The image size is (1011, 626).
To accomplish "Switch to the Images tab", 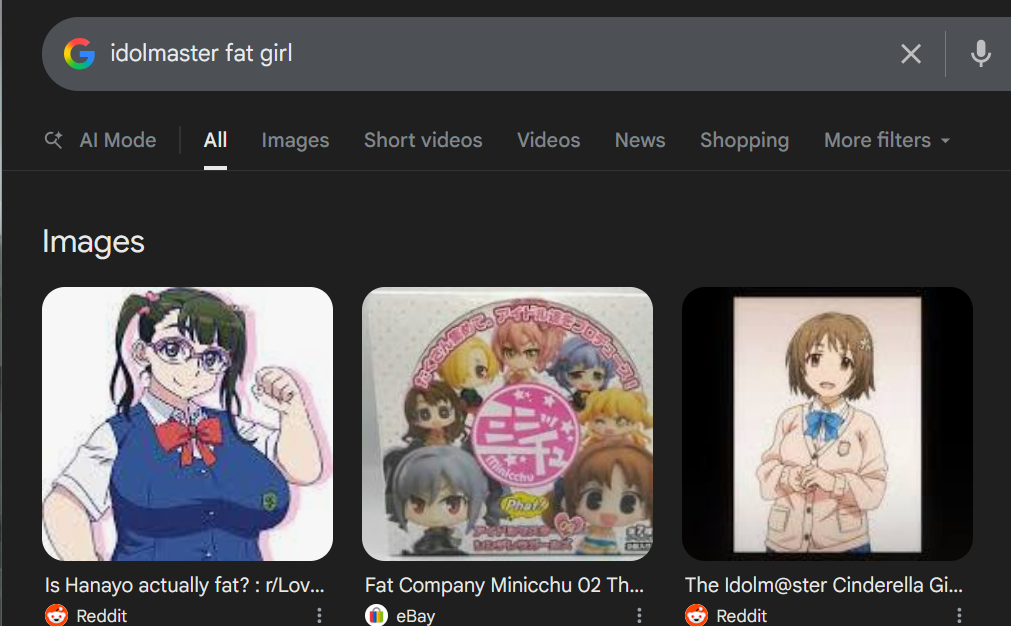I will point(295,140).
